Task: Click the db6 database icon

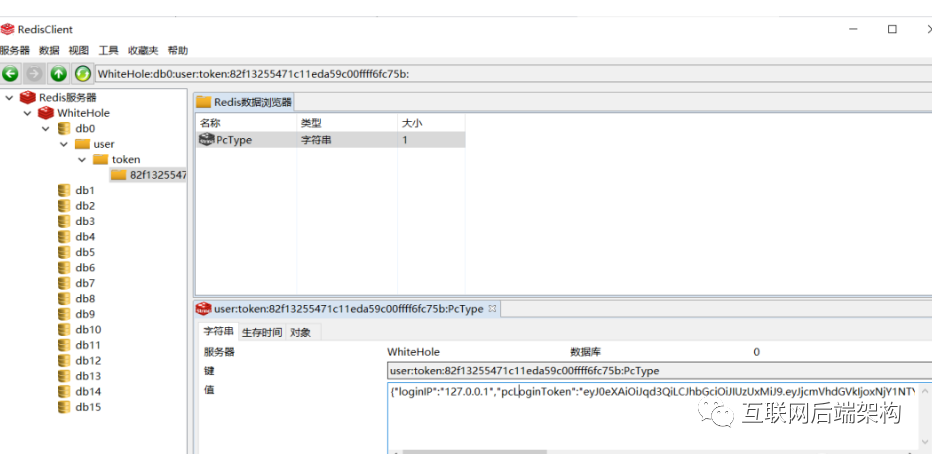Action: 64,267
